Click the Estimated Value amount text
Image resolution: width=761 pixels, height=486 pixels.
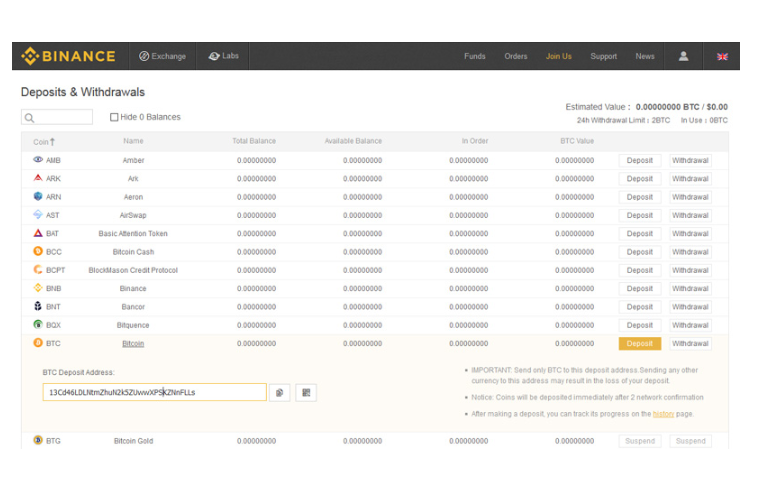[682, 107]
